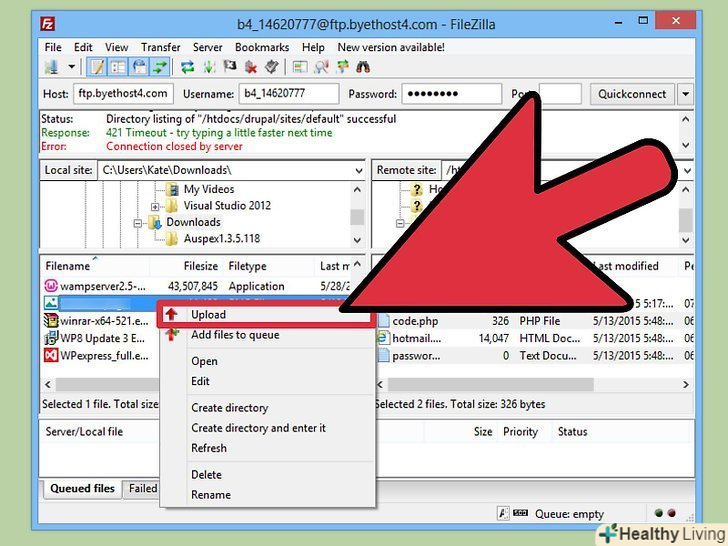
Task: Click the passwor... text document icon
Action: coord(383,355)
